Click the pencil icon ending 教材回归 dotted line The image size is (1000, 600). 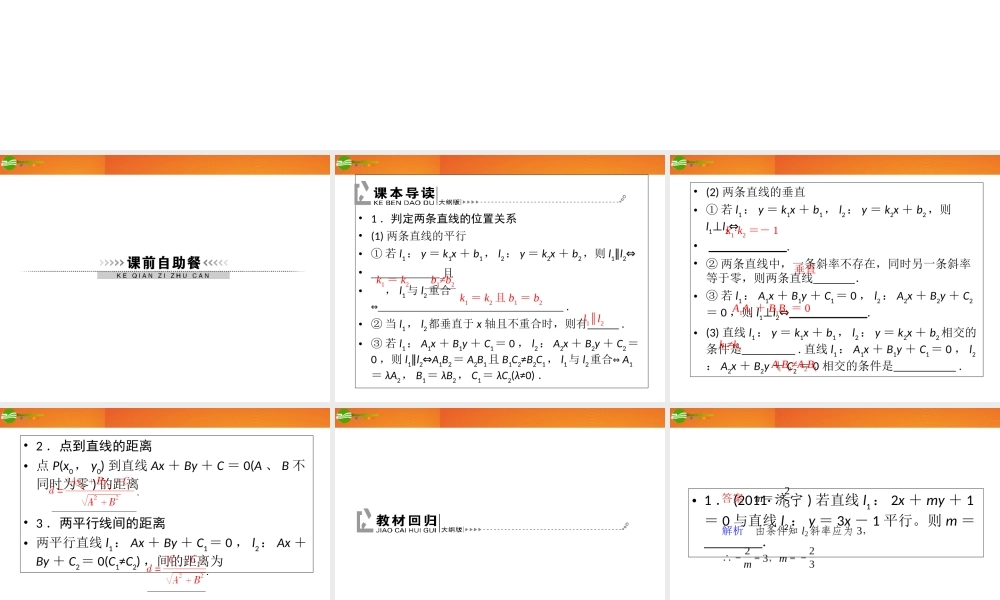(626, 526)
